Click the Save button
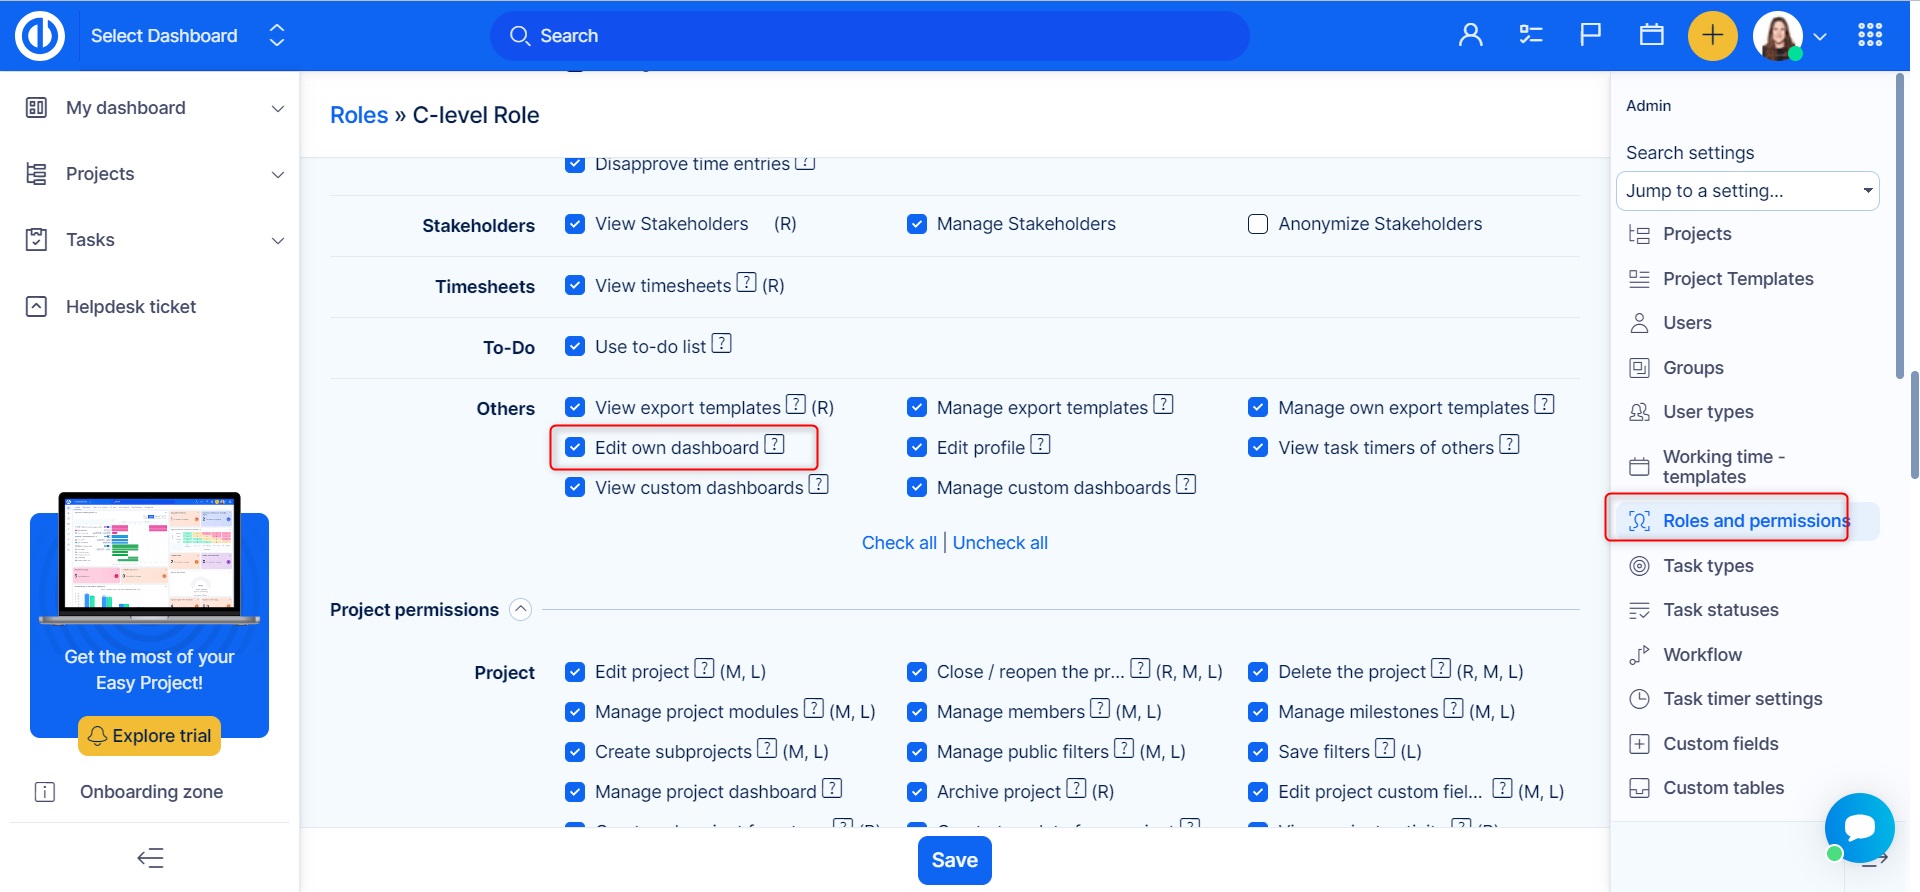The image size is (1920, 892). pos(954,860)
